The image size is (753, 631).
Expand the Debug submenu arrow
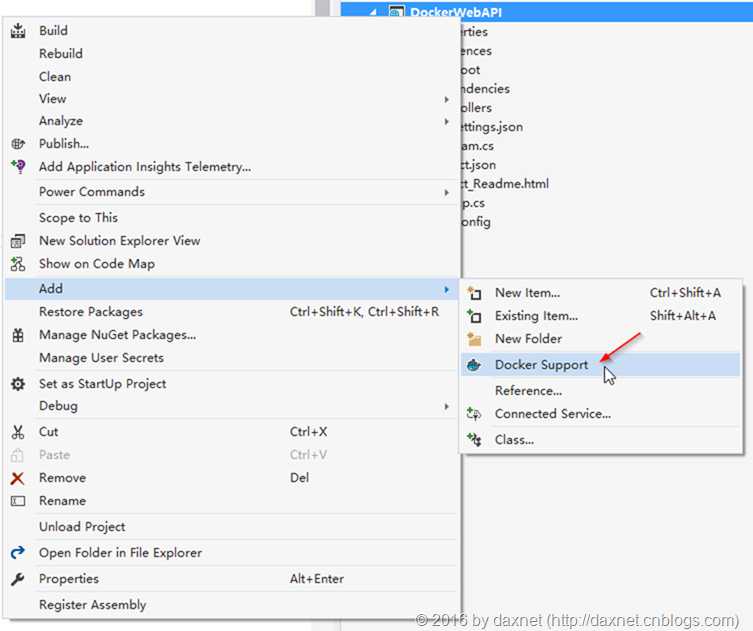pyautogui.click(x=447, y=406)
